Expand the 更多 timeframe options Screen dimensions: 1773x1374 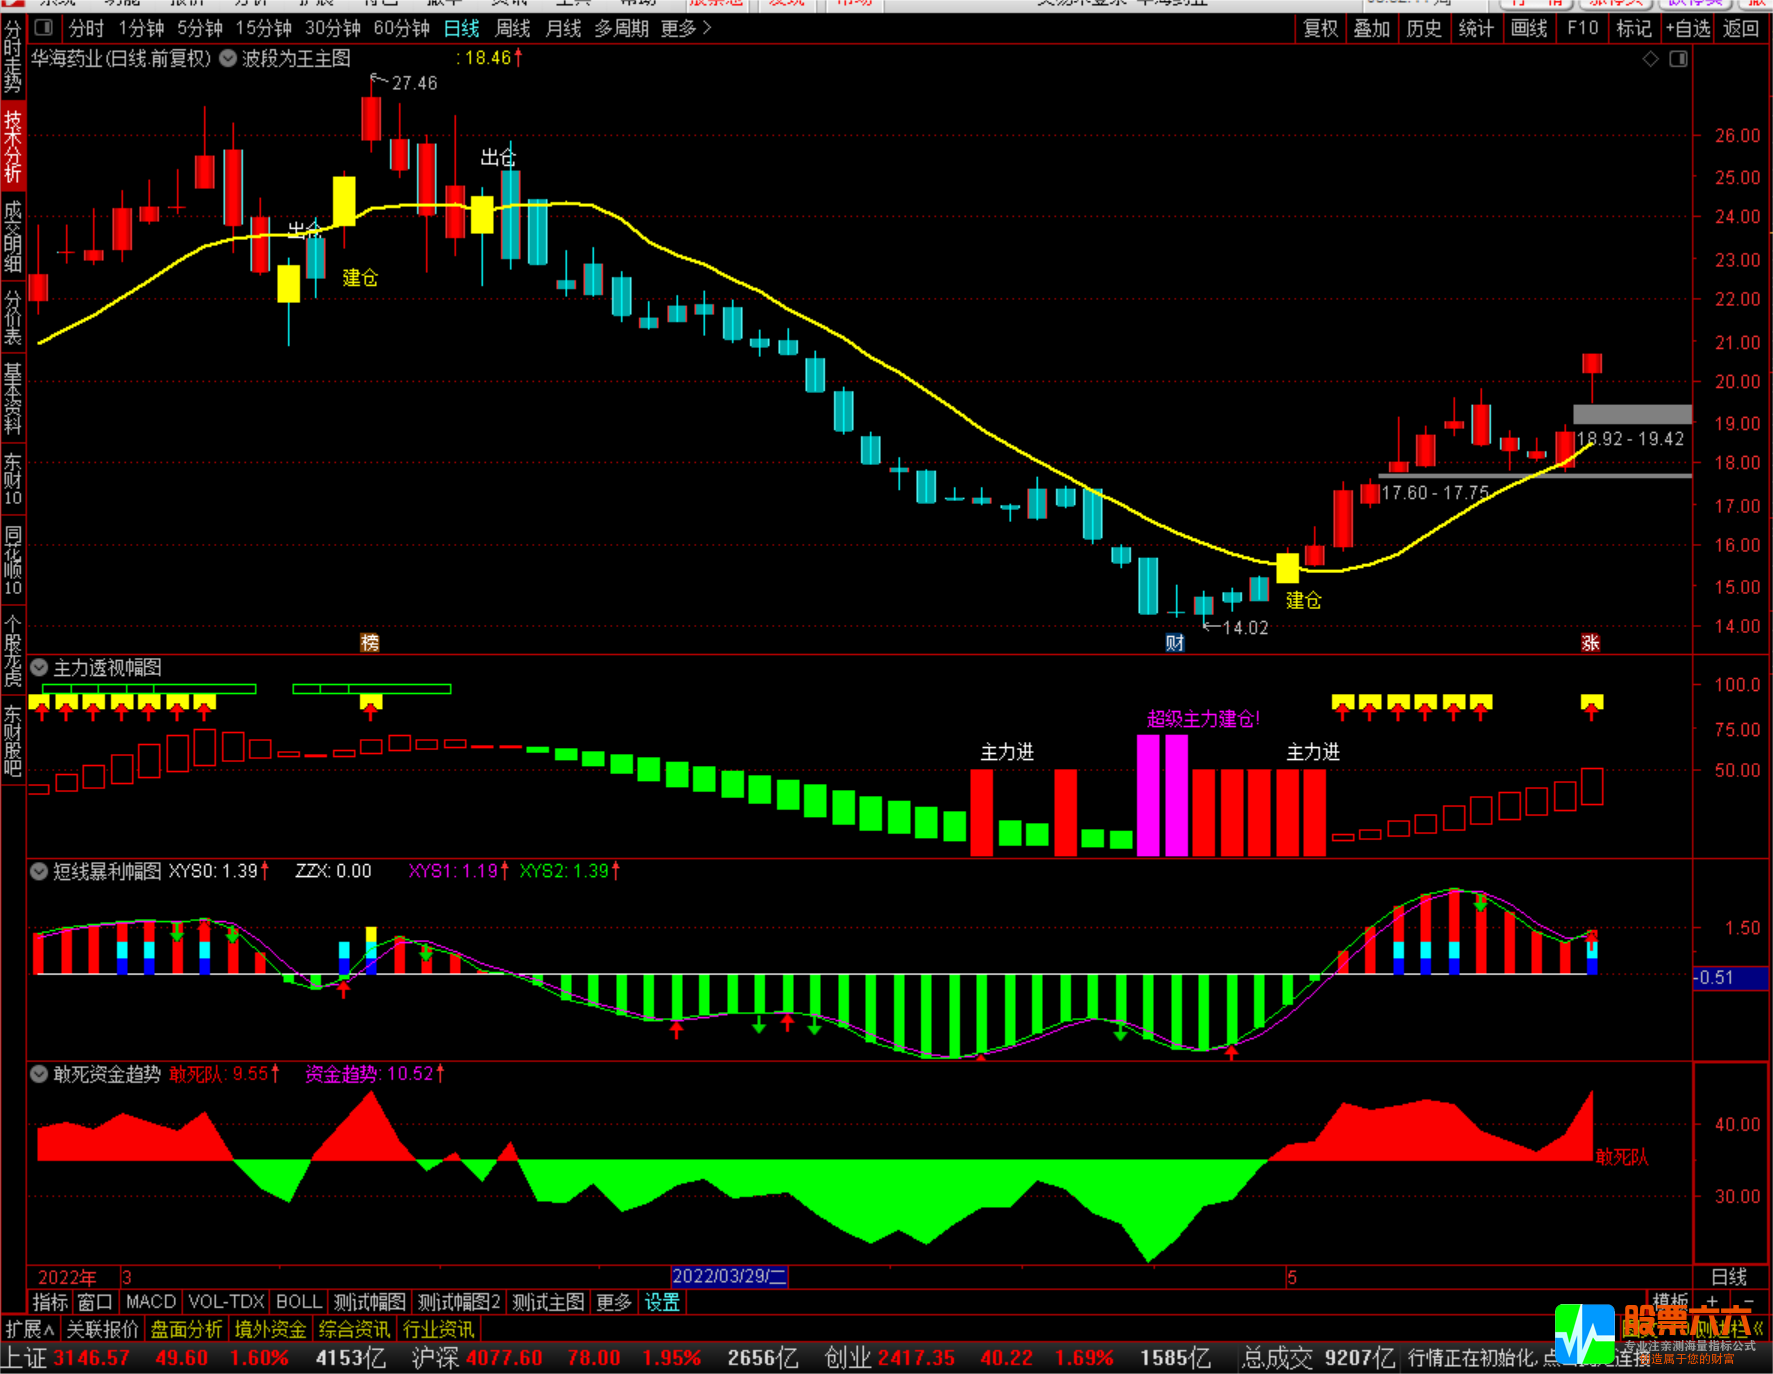click(685, 28)
